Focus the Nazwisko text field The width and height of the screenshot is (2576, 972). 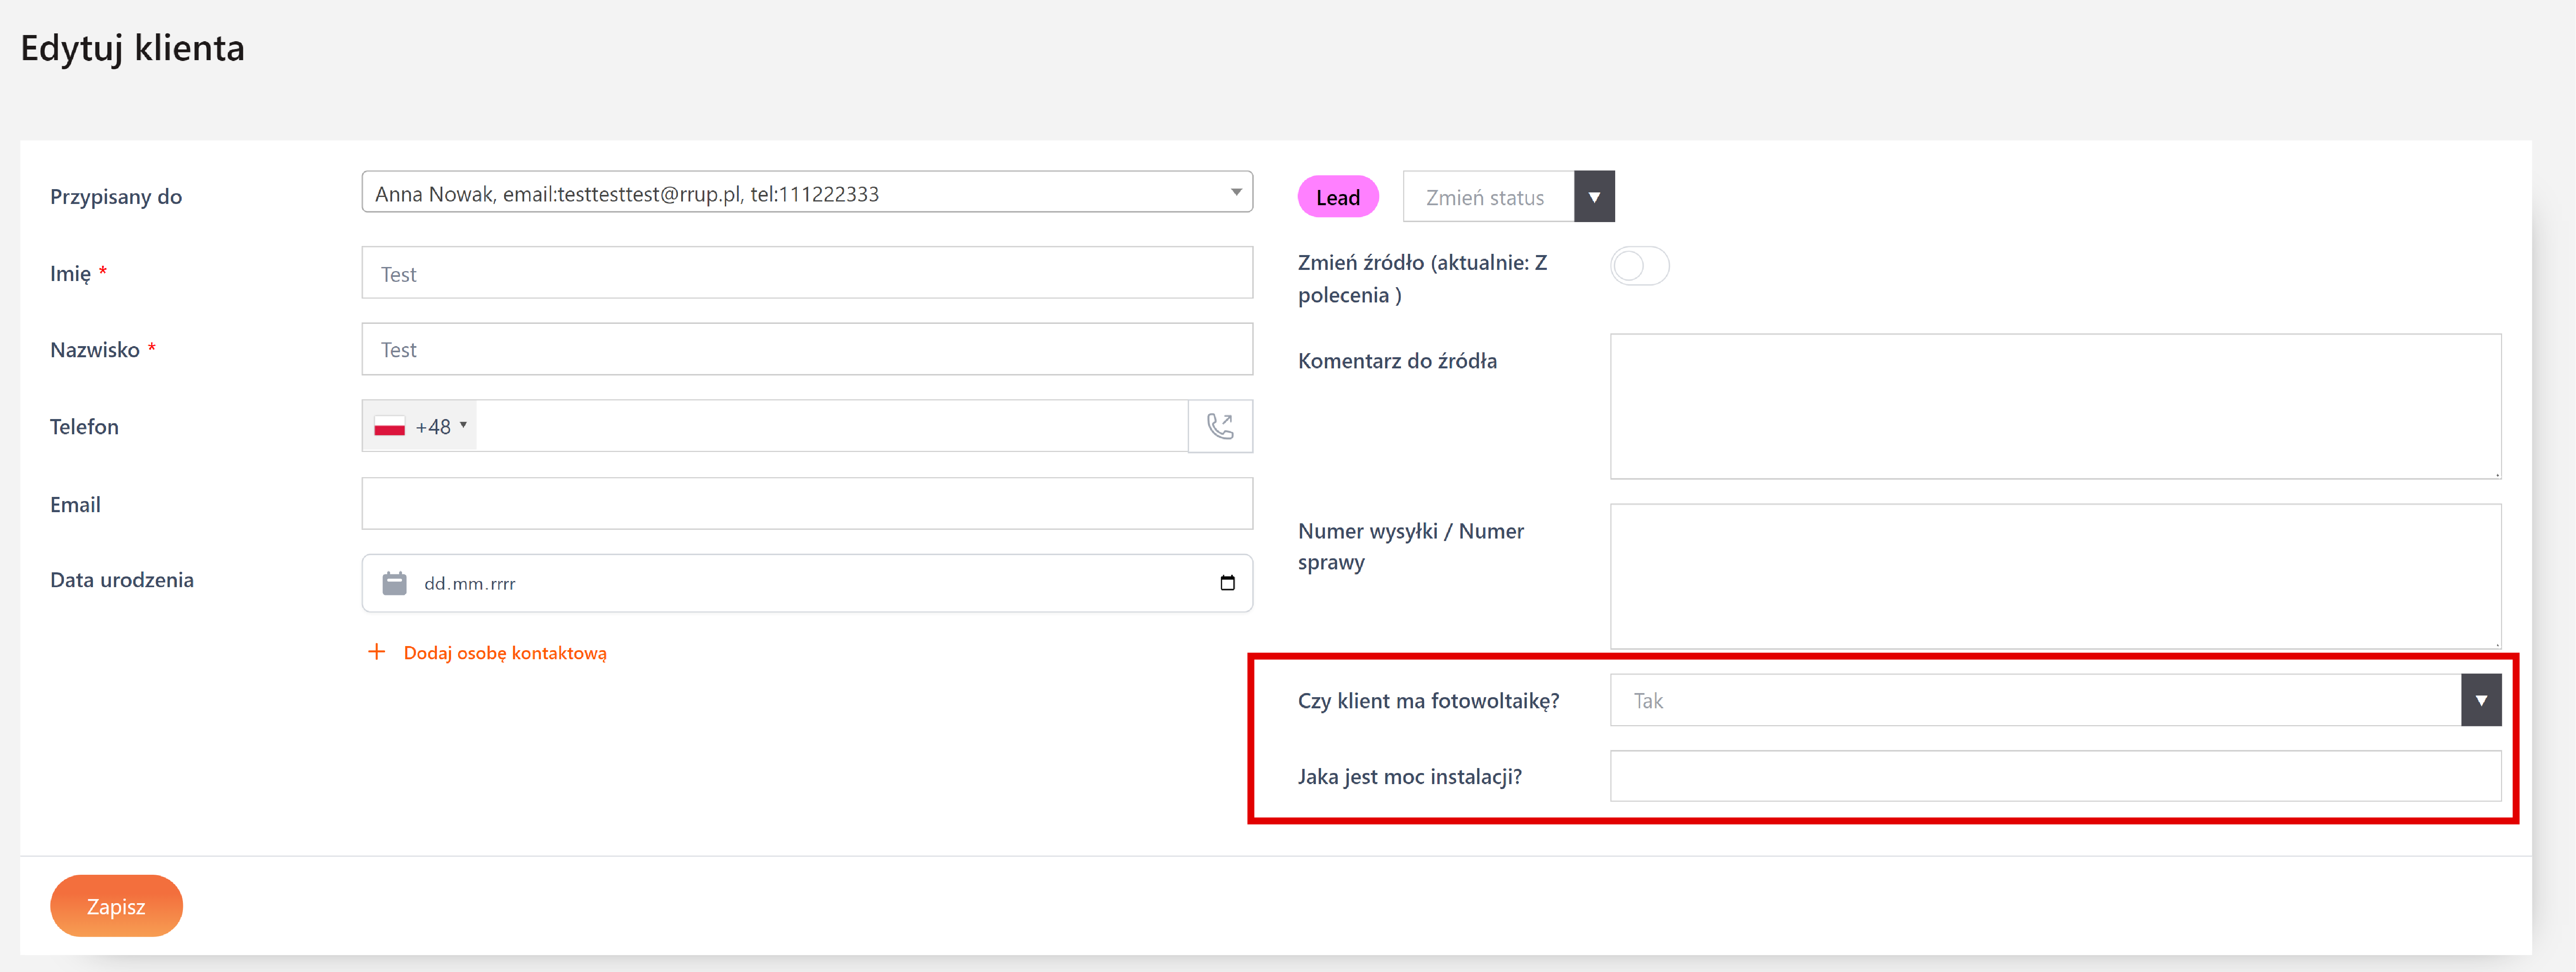[x=806, y=349]
